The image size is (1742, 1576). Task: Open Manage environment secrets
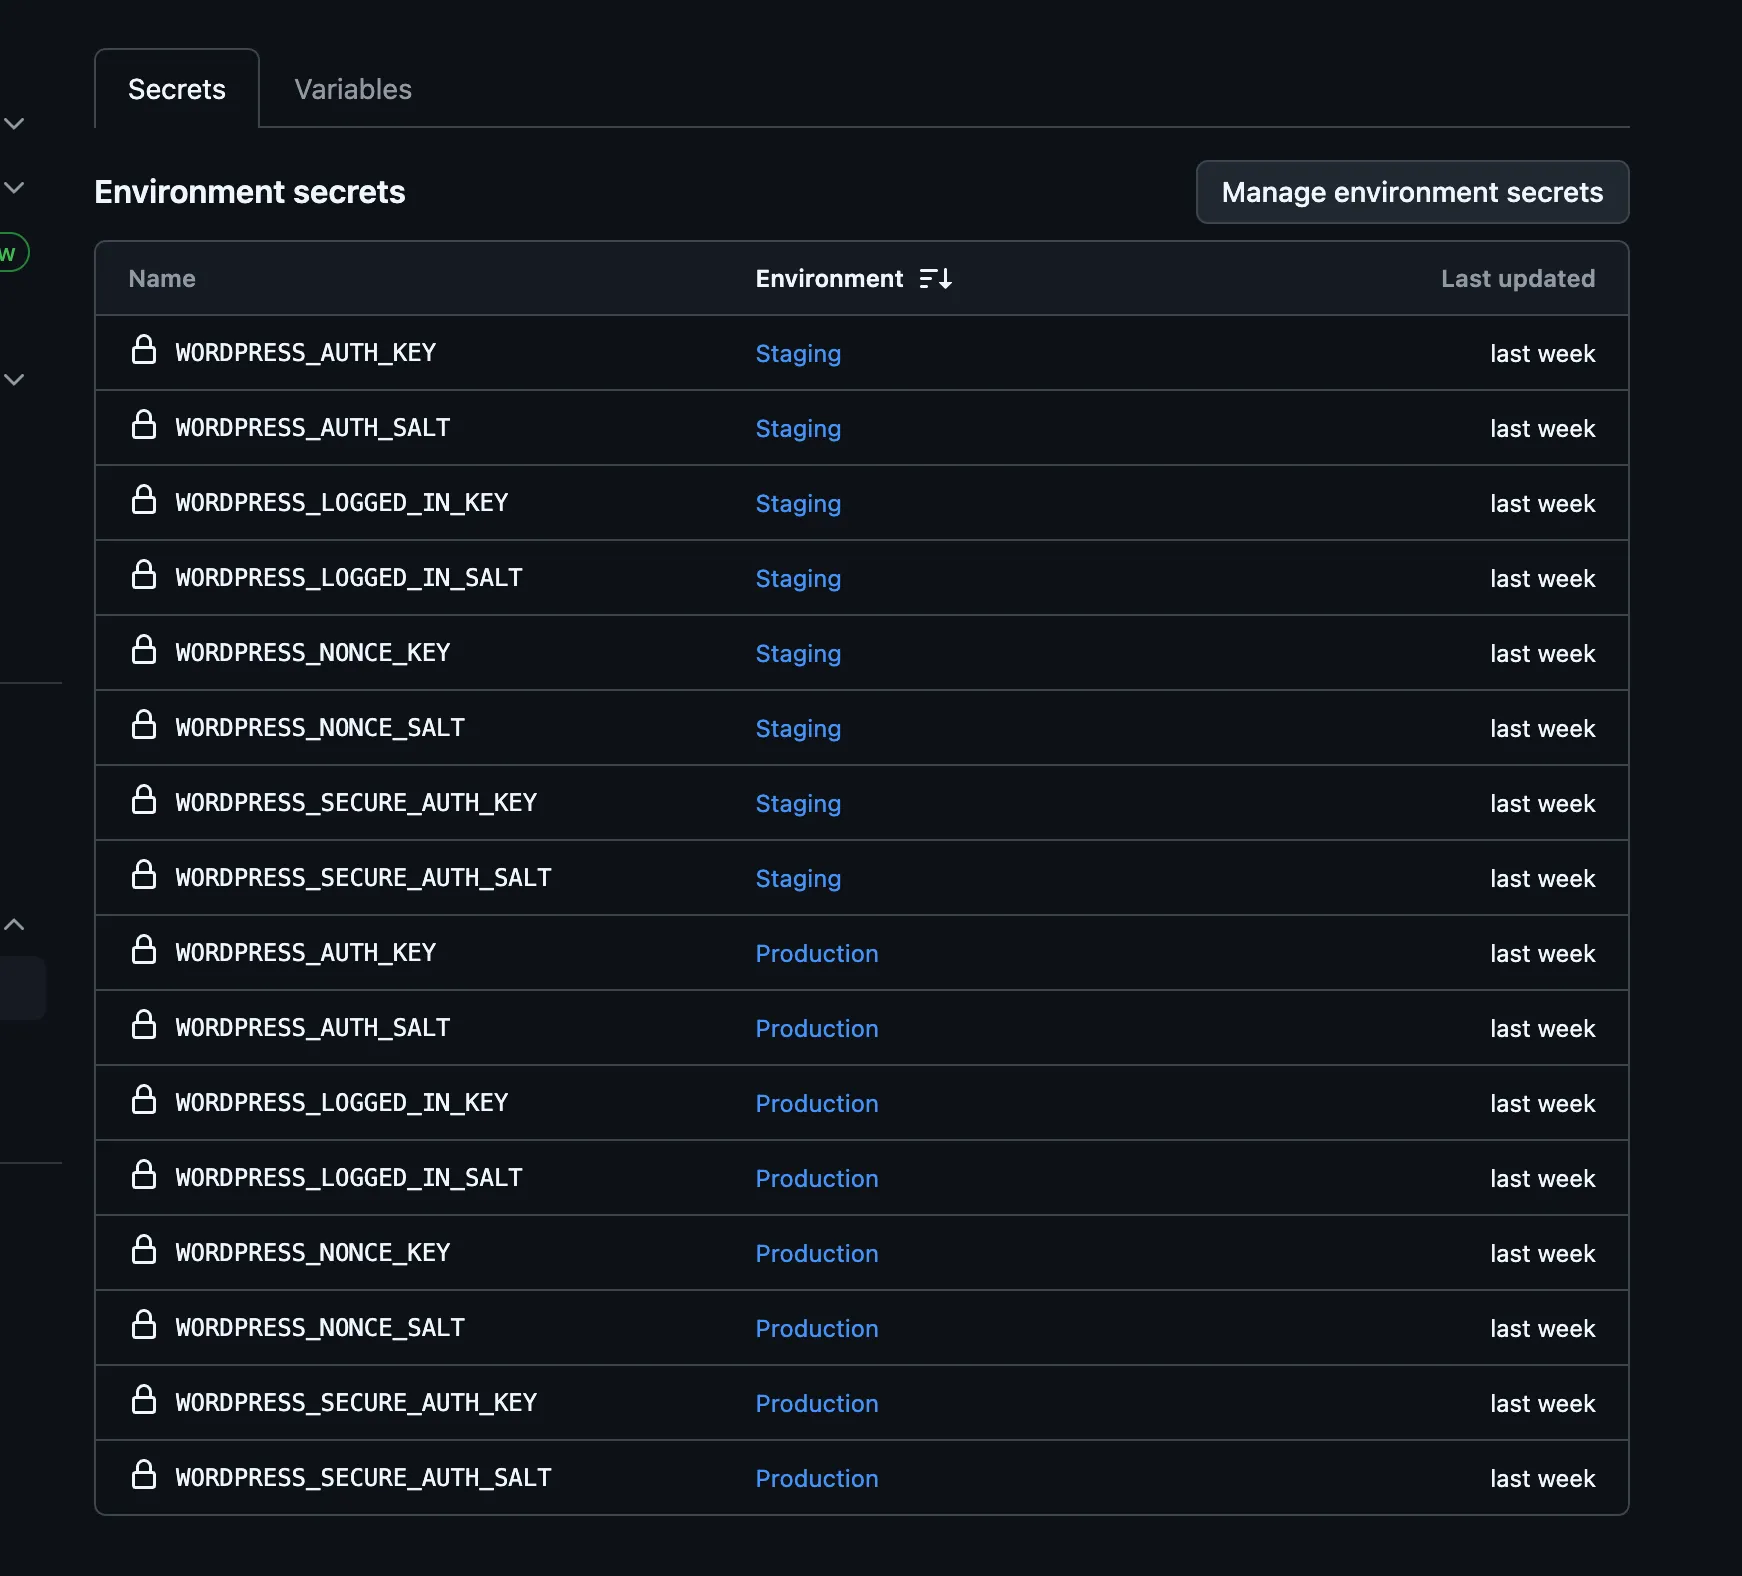pos(1411,192)
